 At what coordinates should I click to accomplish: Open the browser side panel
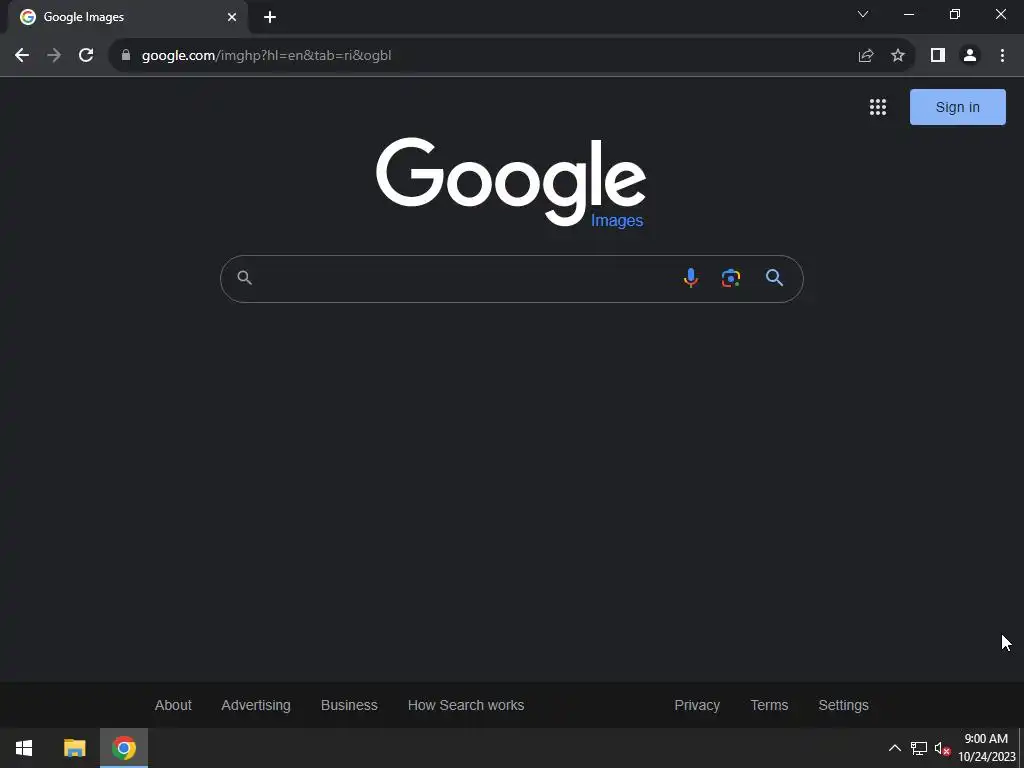click(938, 56)
